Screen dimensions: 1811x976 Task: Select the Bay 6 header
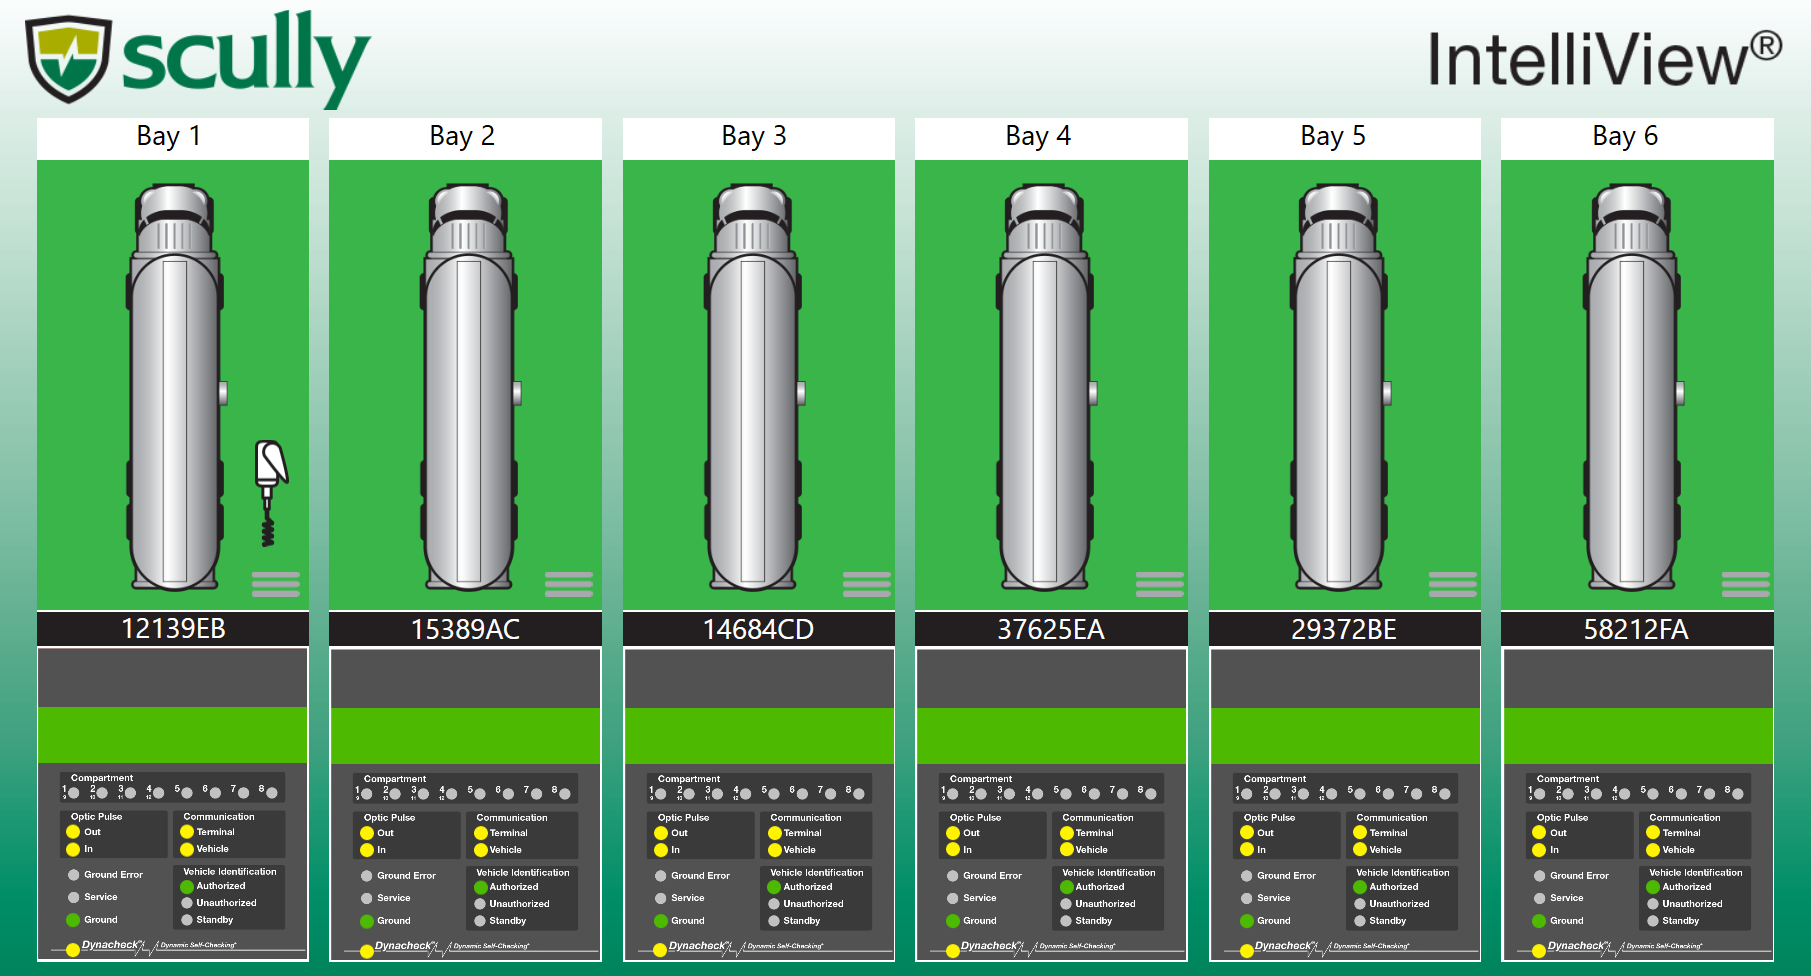[x=1637, y=138]
